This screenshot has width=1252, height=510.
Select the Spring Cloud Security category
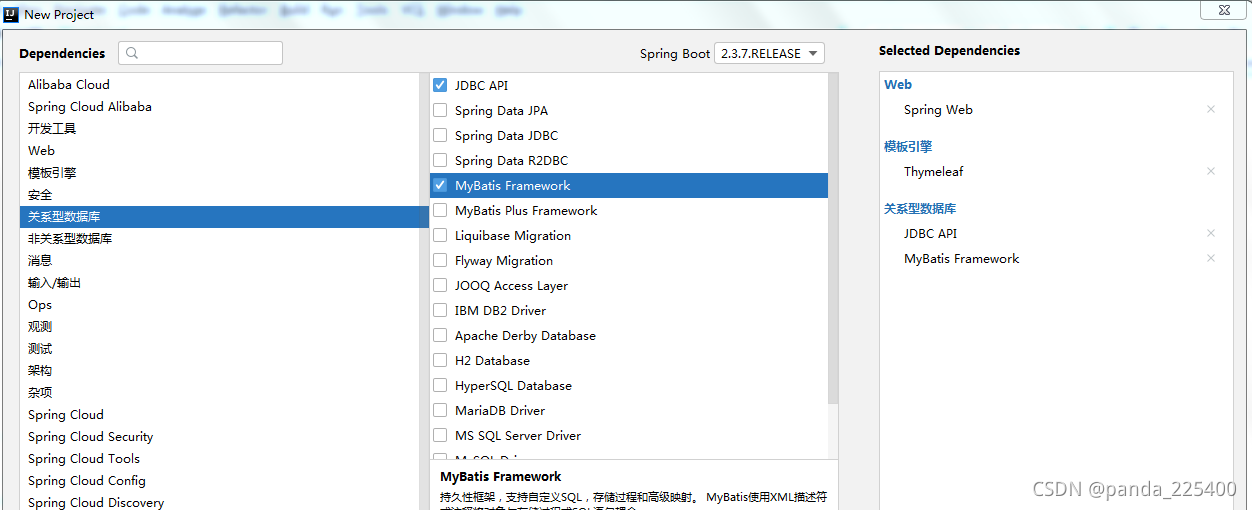pyautogui.click(x=224, y=437)
